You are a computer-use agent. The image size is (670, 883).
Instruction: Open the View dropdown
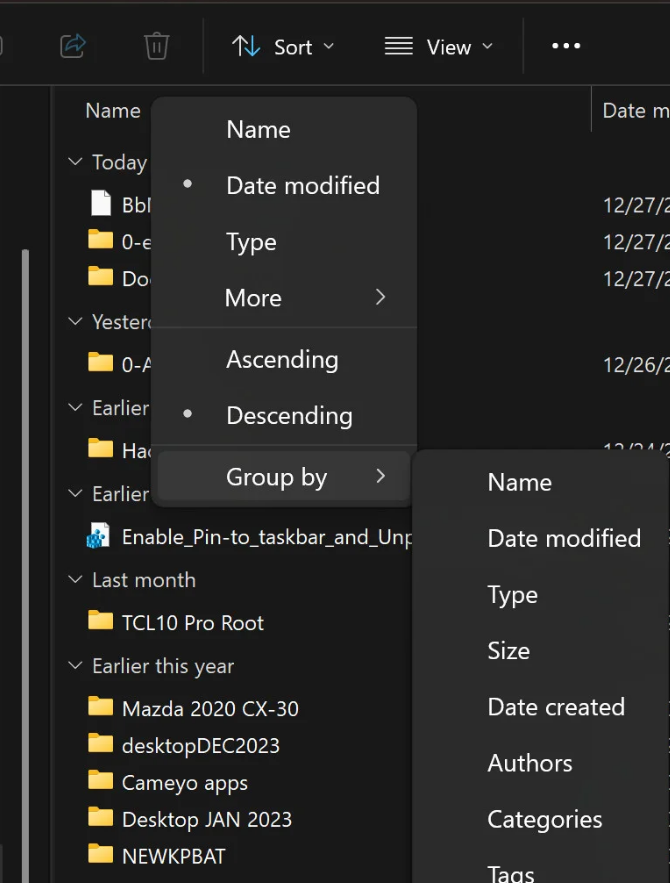[439, 46]
